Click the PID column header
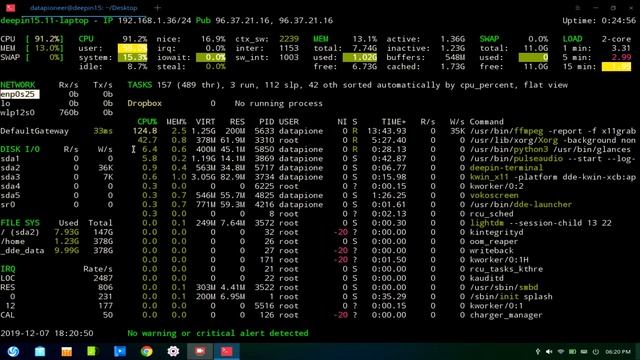 (x=267, y=122)
